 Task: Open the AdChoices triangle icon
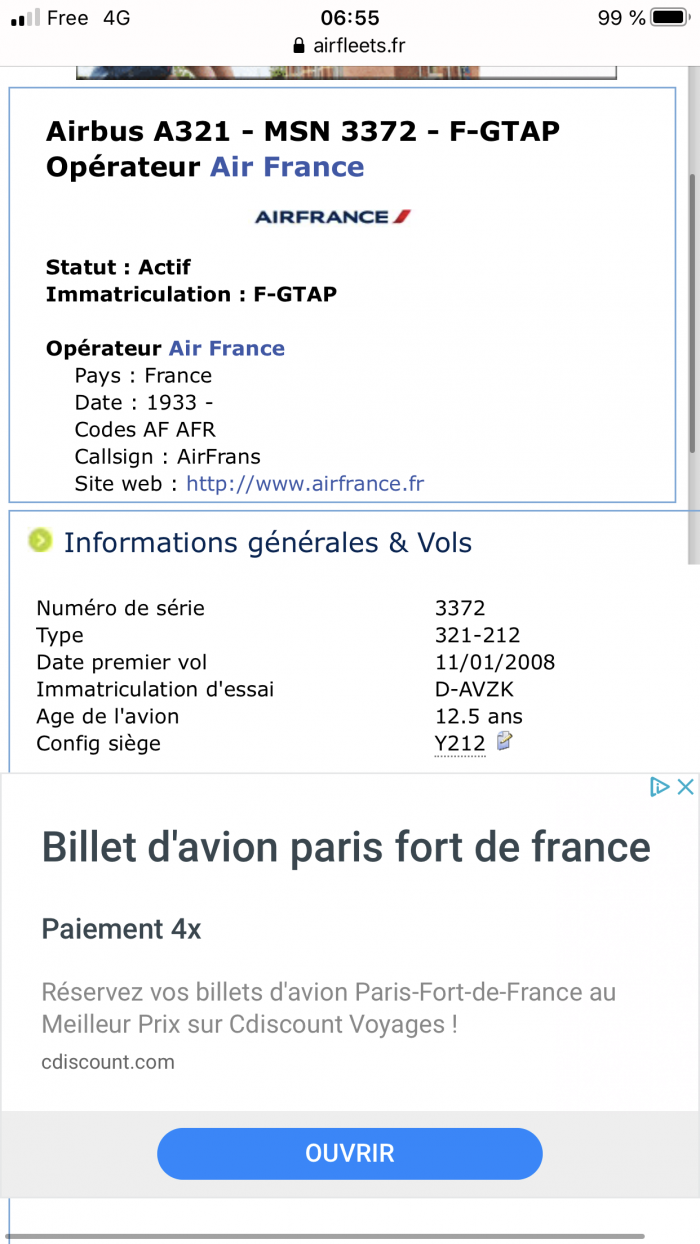pos(659,787)
